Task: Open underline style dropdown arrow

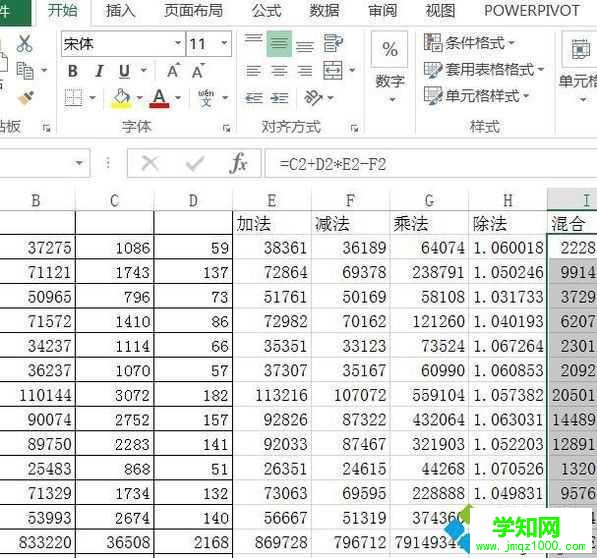Action: (x=144, y=71)
